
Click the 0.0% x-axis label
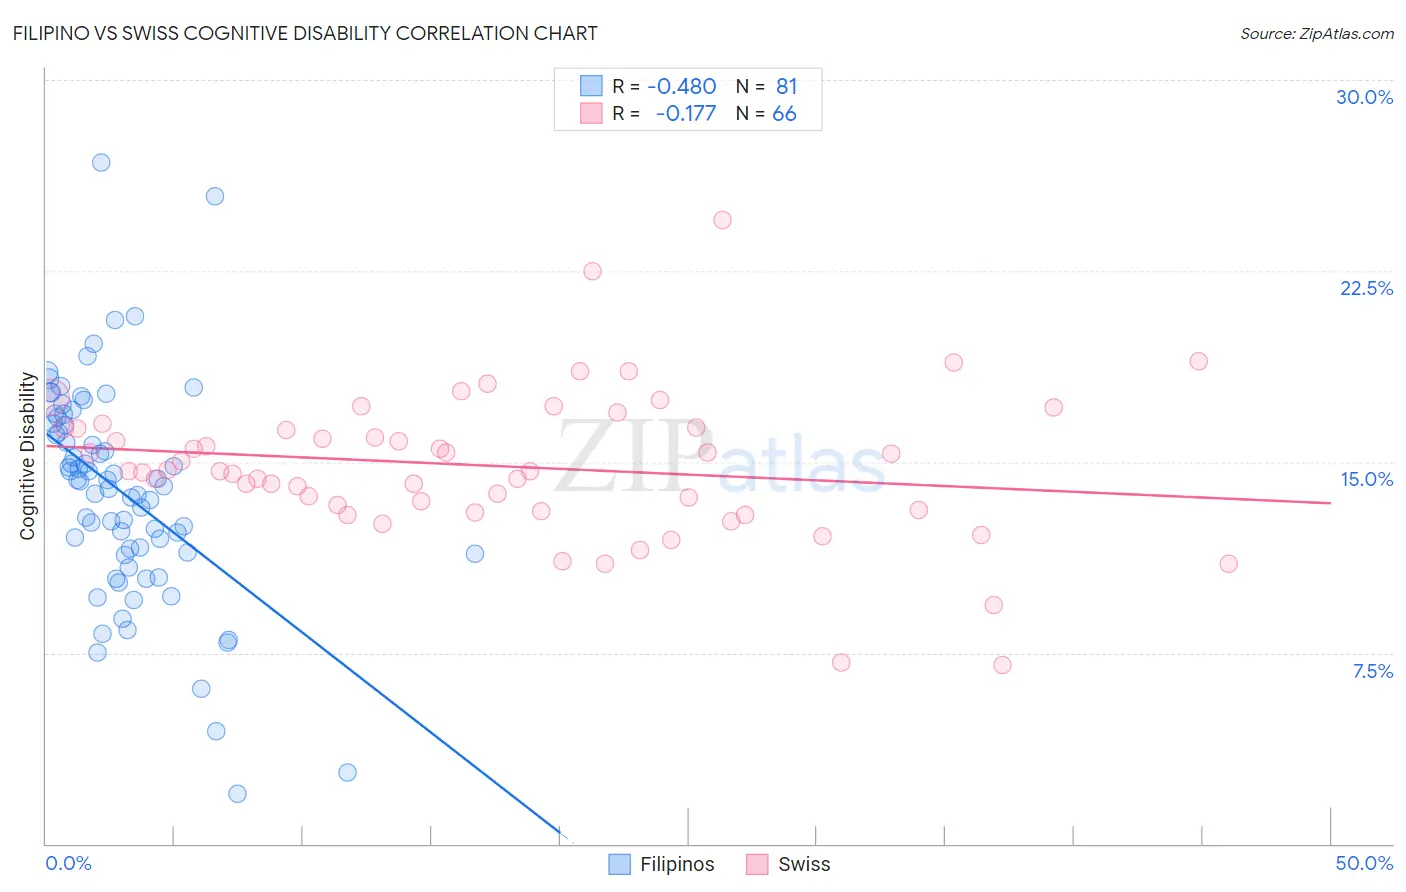[x=68, y=863]
